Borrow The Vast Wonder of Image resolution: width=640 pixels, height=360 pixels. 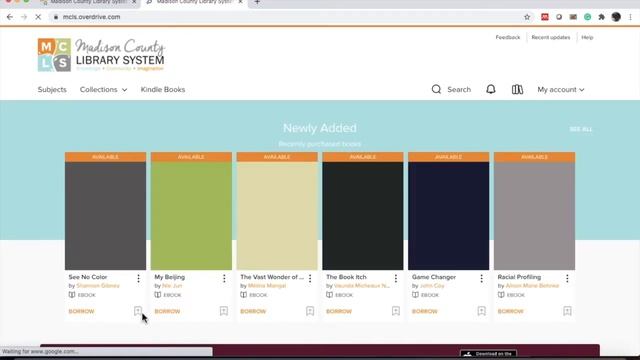pyautogui.click(x=253, y=311)
